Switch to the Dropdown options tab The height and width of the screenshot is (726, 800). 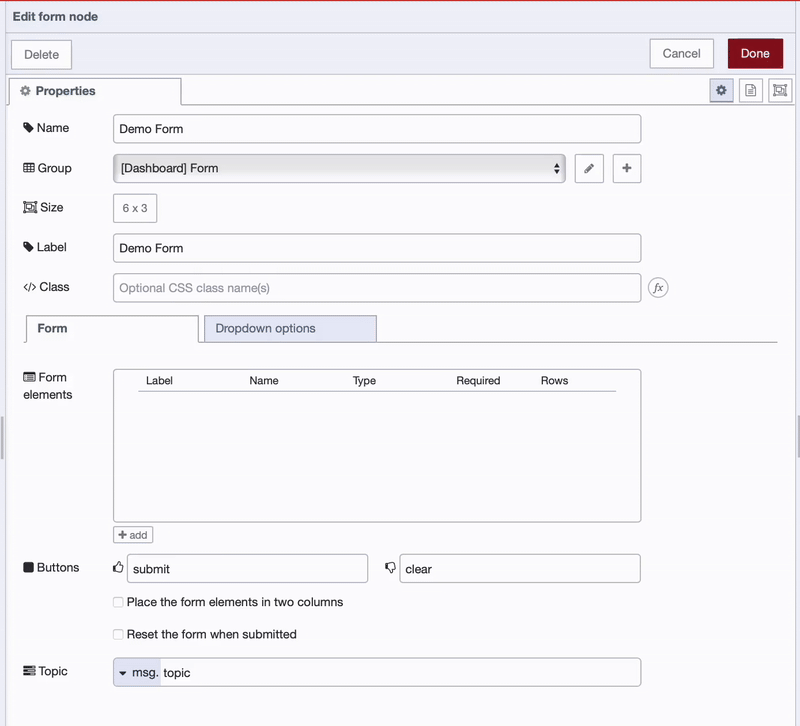tap(289, 328)
